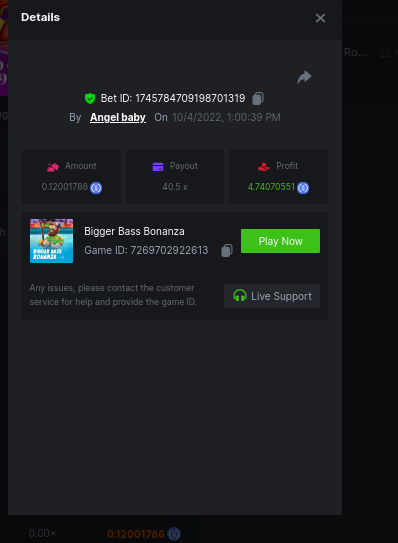This screenshot has height=543, width=398.
Task: Close the Details dialog
Action: pyautogui.click(x=320, y=18)
